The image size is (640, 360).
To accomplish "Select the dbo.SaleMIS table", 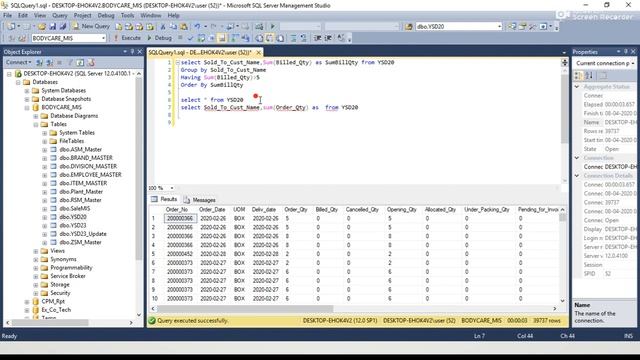I will click(x=74, y=209).
